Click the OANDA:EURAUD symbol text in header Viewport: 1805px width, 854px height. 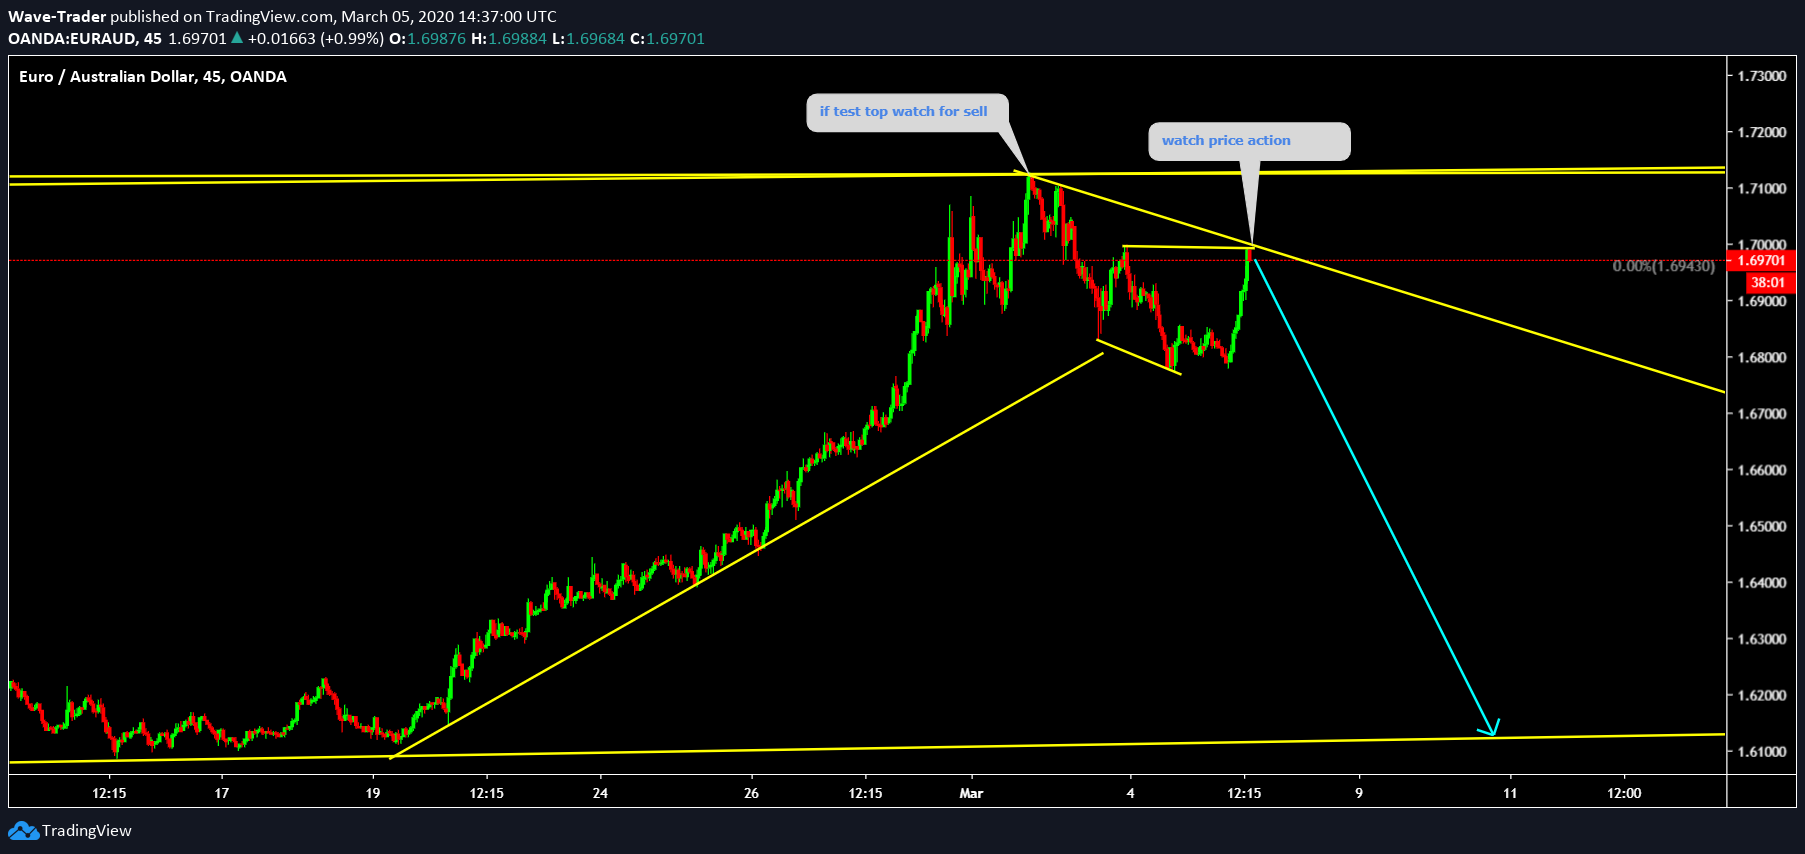pyautogui.click(x=71, y=39)
